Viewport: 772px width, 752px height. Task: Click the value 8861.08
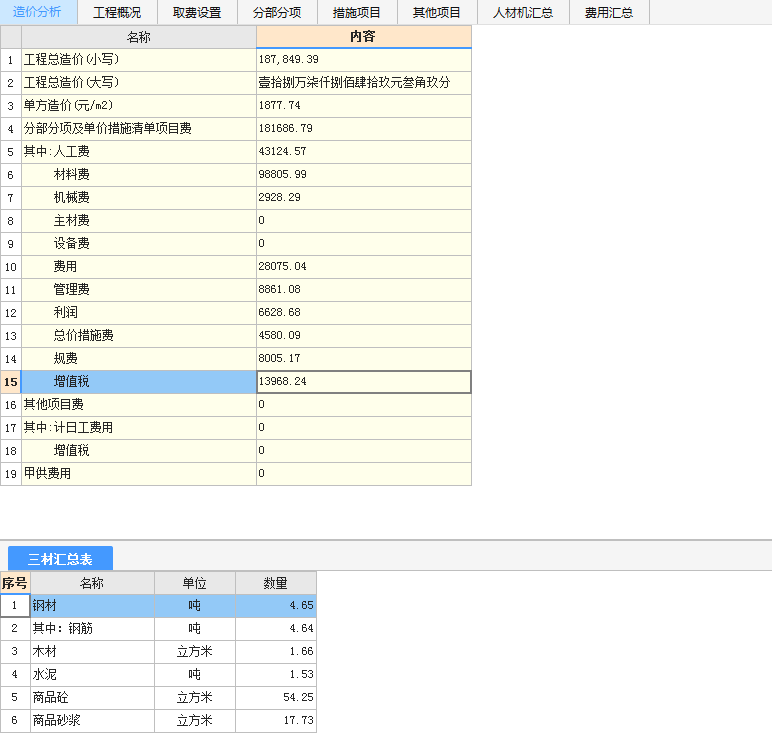coord(363,290)
